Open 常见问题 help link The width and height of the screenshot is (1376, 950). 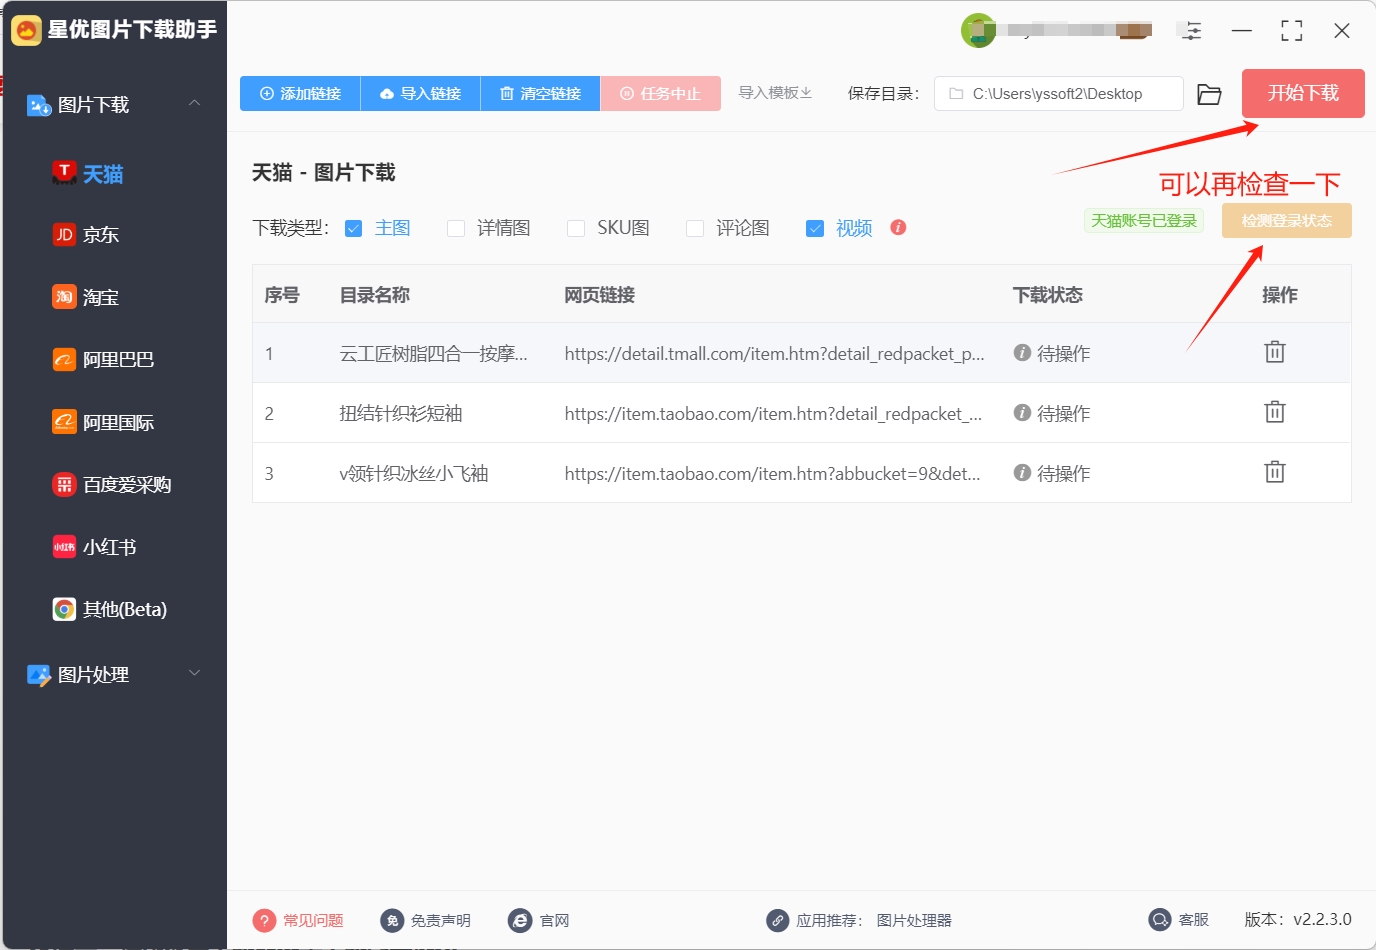298,920
